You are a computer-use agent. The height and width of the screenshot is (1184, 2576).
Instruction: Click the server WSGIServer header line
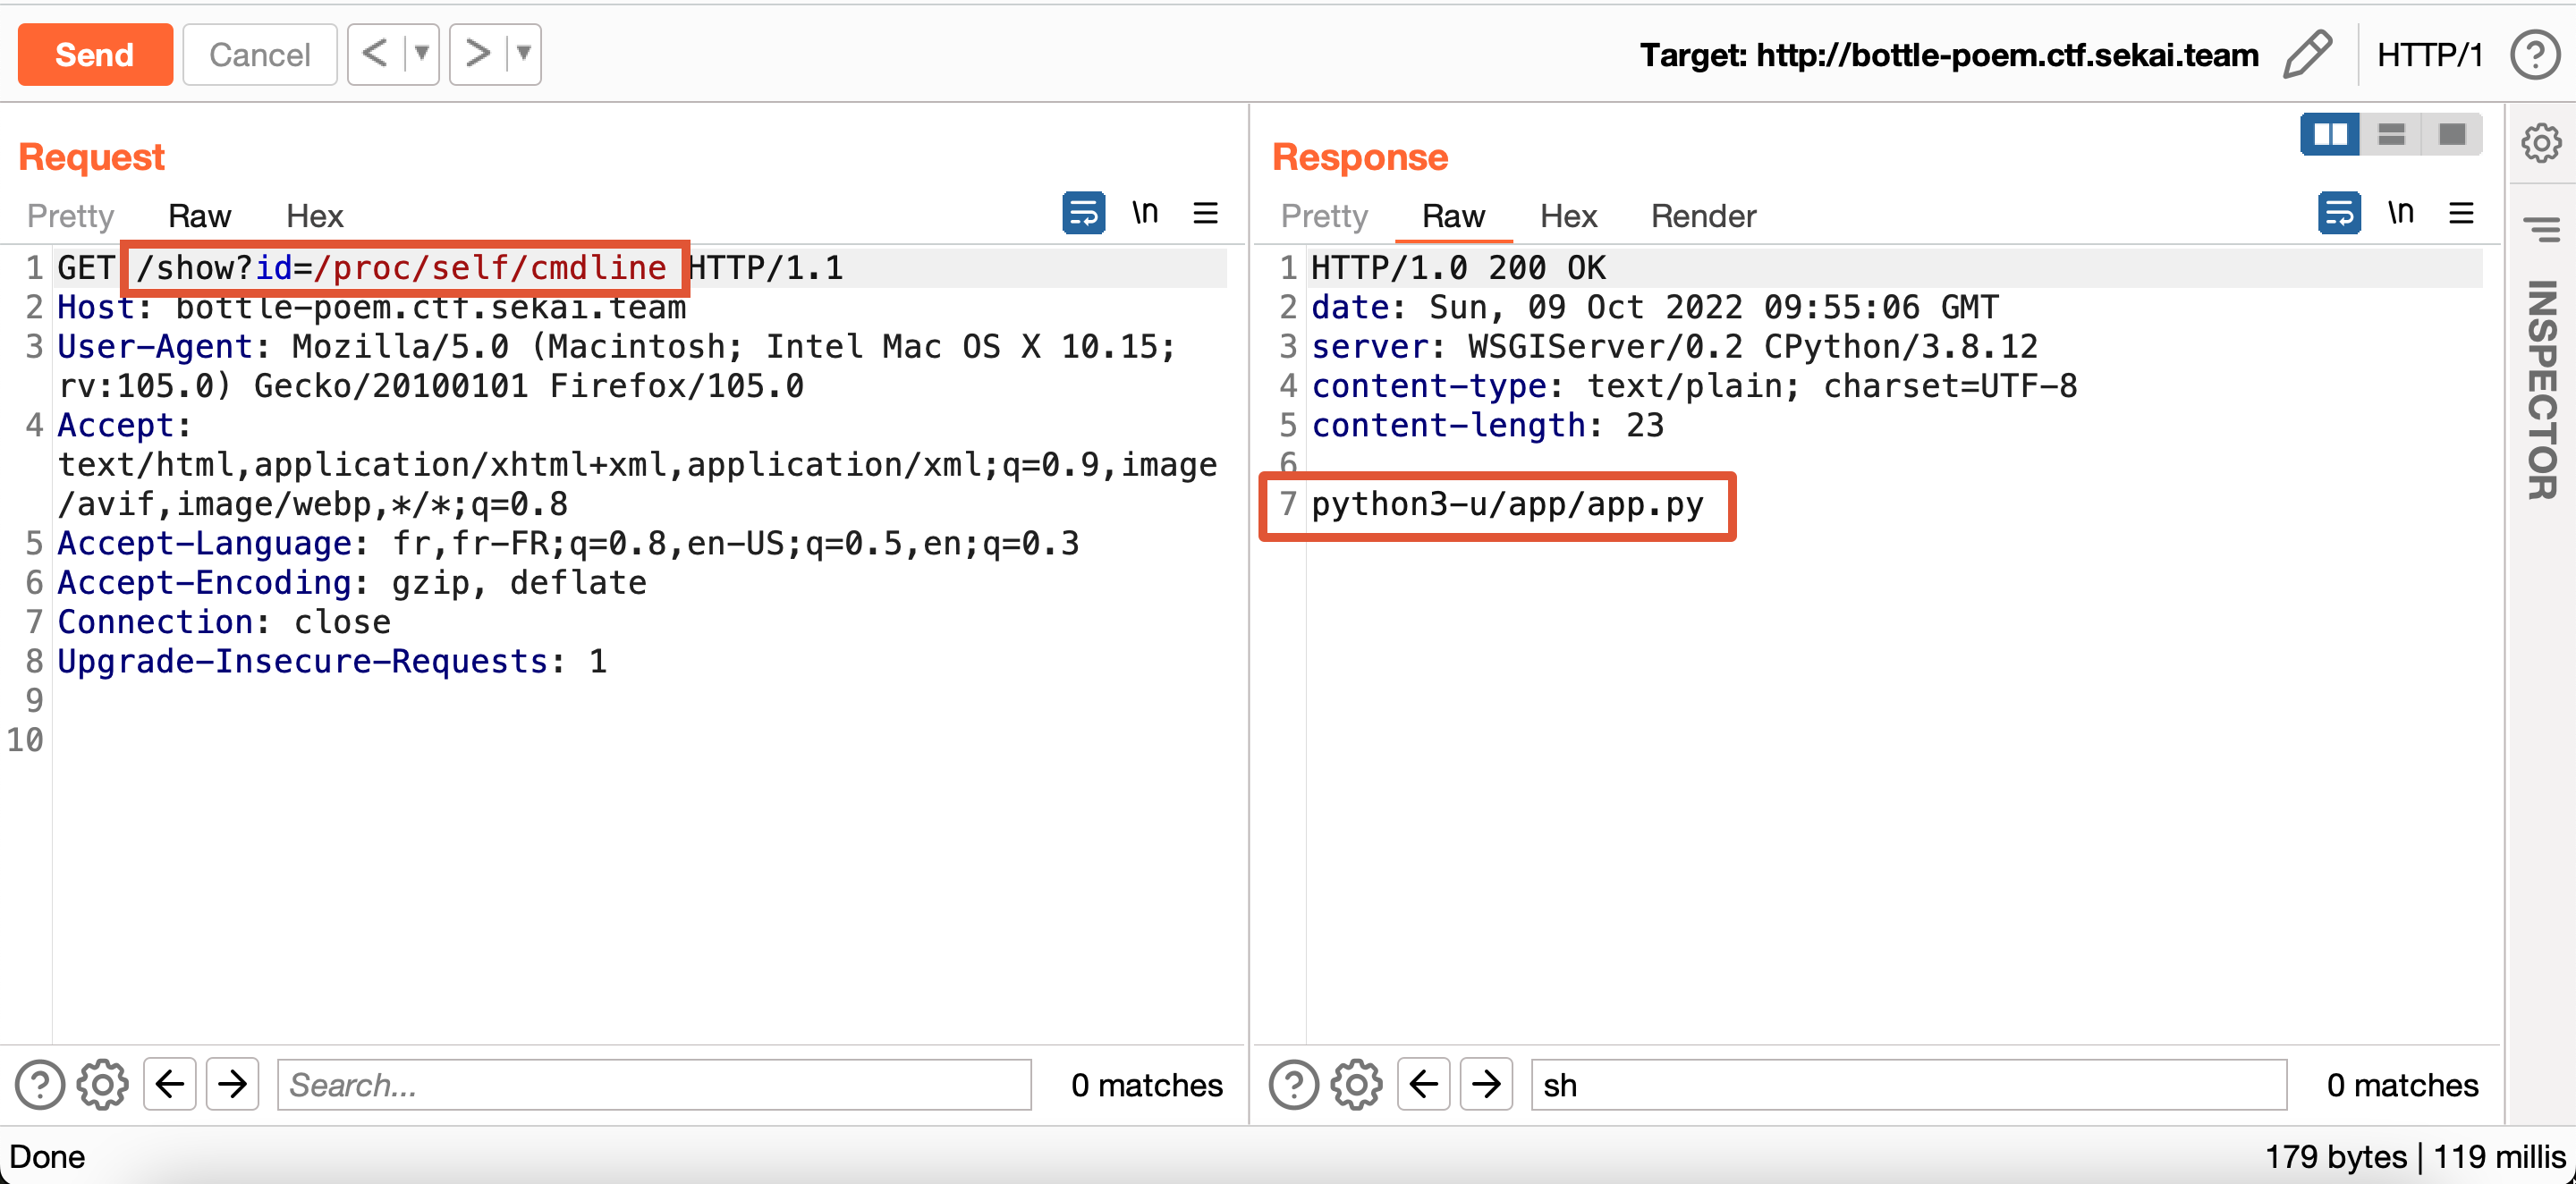click(x=1675, y=346)
